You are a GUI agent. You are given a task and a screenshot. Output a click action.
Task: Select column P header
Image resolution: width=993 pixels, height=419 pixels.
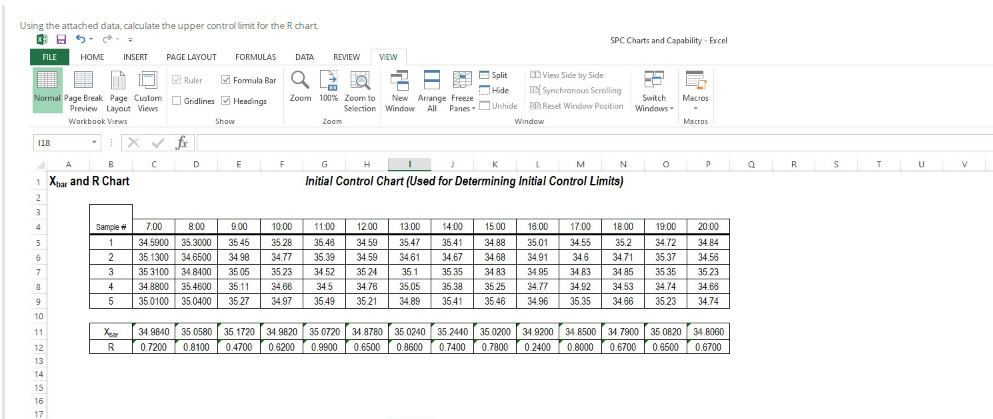tap(708, 164)
